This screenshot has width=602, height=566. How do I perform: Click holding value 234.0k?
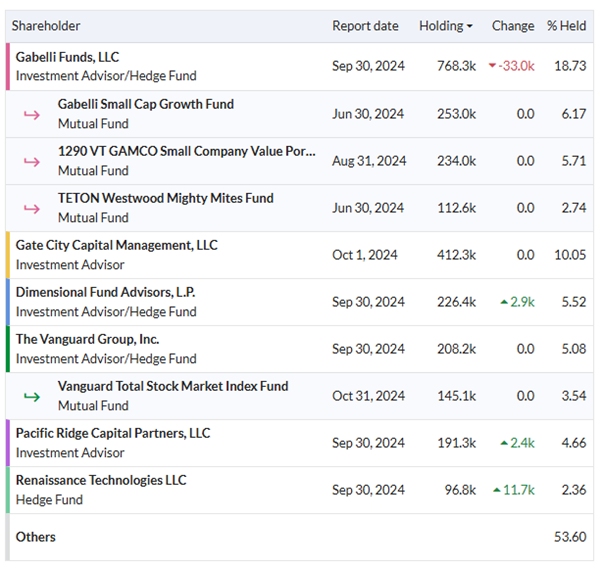(x=456, y=161)
